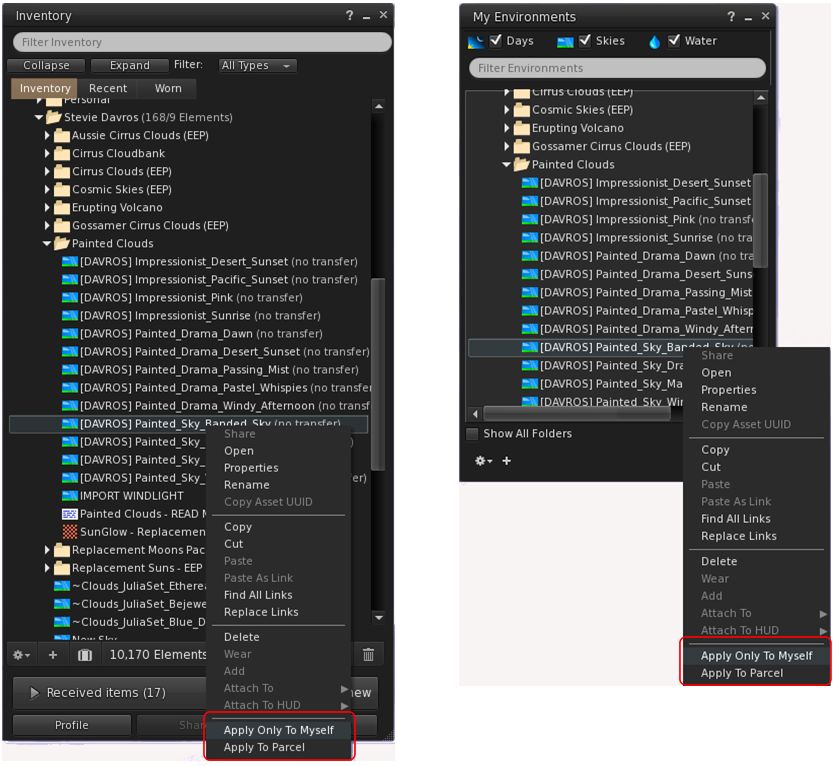
Task: Open the All Types filter dropdown
Action: click(x=258, y=65)
